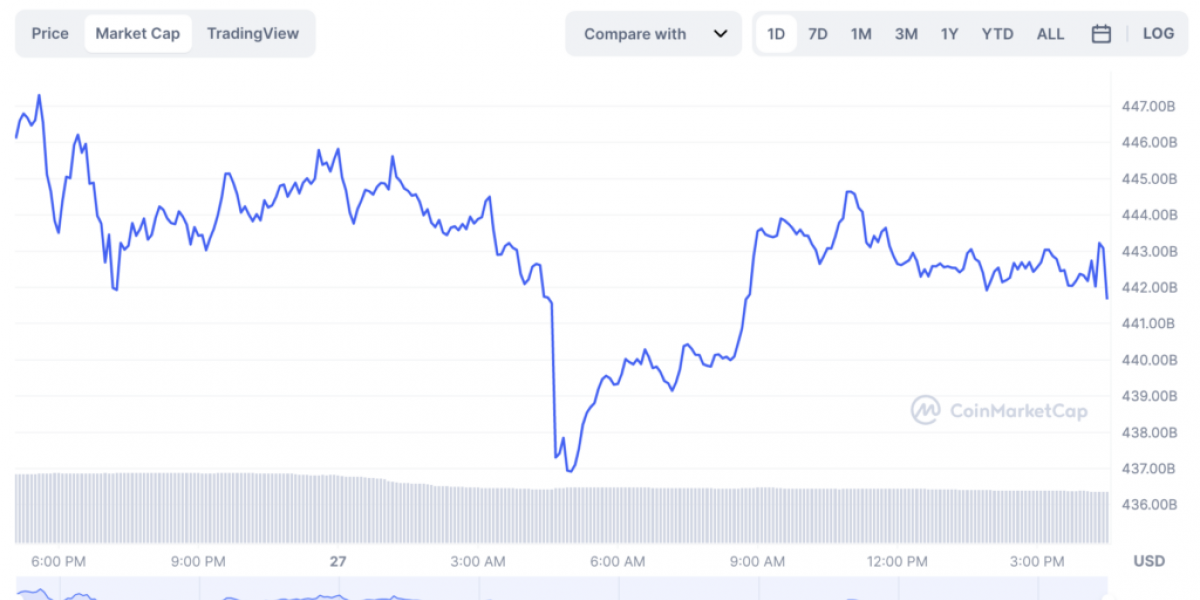
Task: Click the Compare with chevron arrow
Action: 720,34
